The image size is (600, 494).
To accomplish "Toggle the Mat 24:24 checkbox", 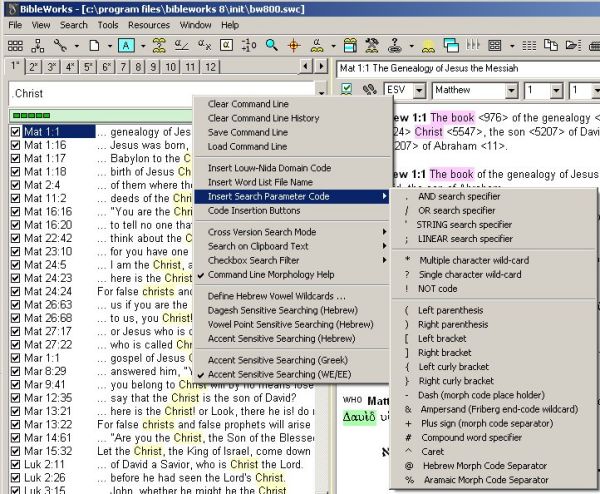I will 15,292.
